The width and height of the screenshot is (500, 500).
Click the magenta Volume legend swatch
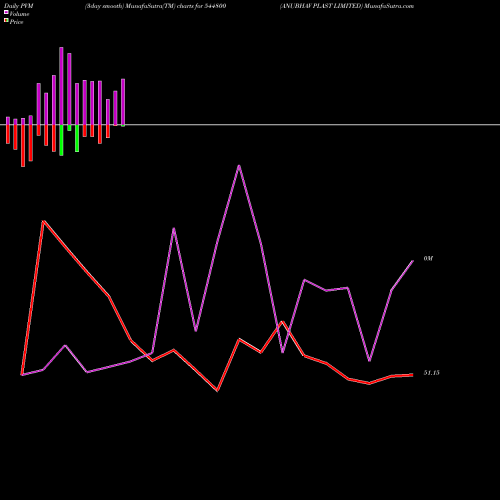coord(6,12)
